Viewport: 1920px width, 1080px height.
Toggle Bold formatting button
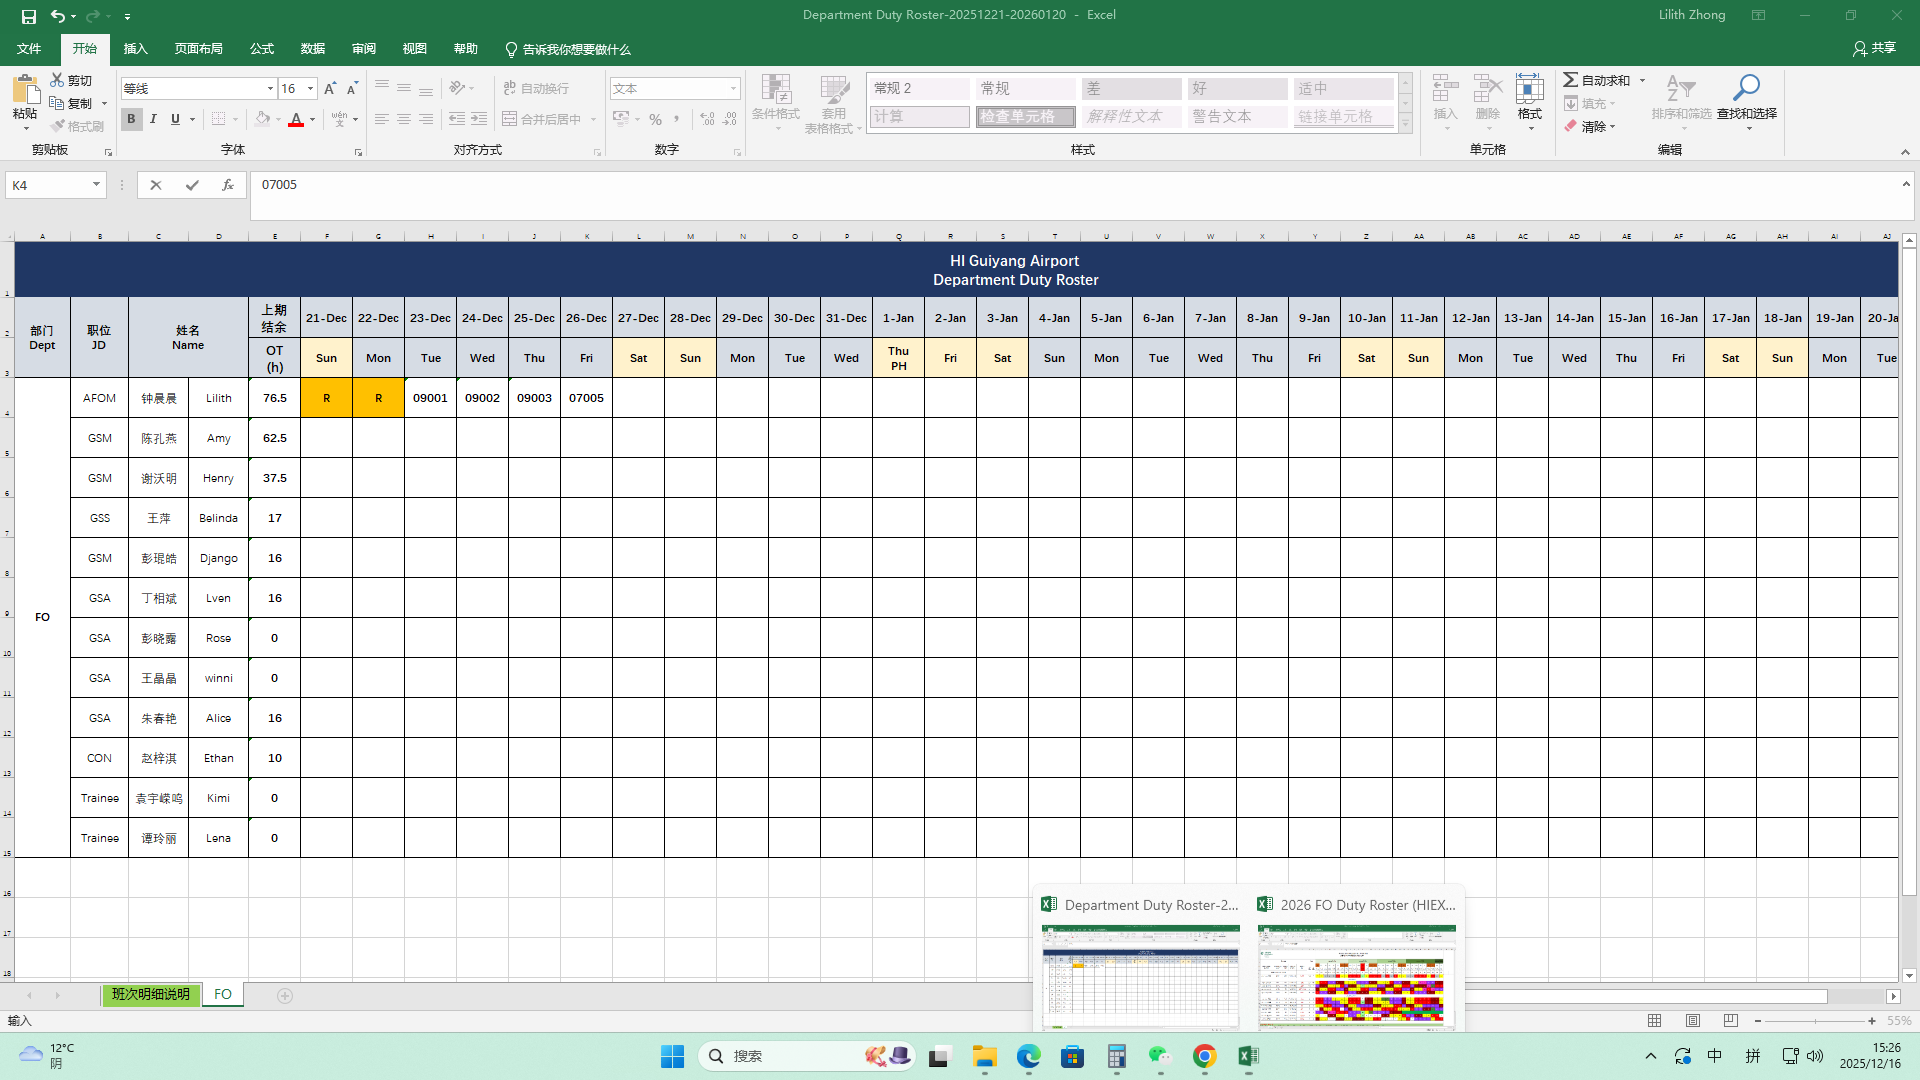click(131, 119)
